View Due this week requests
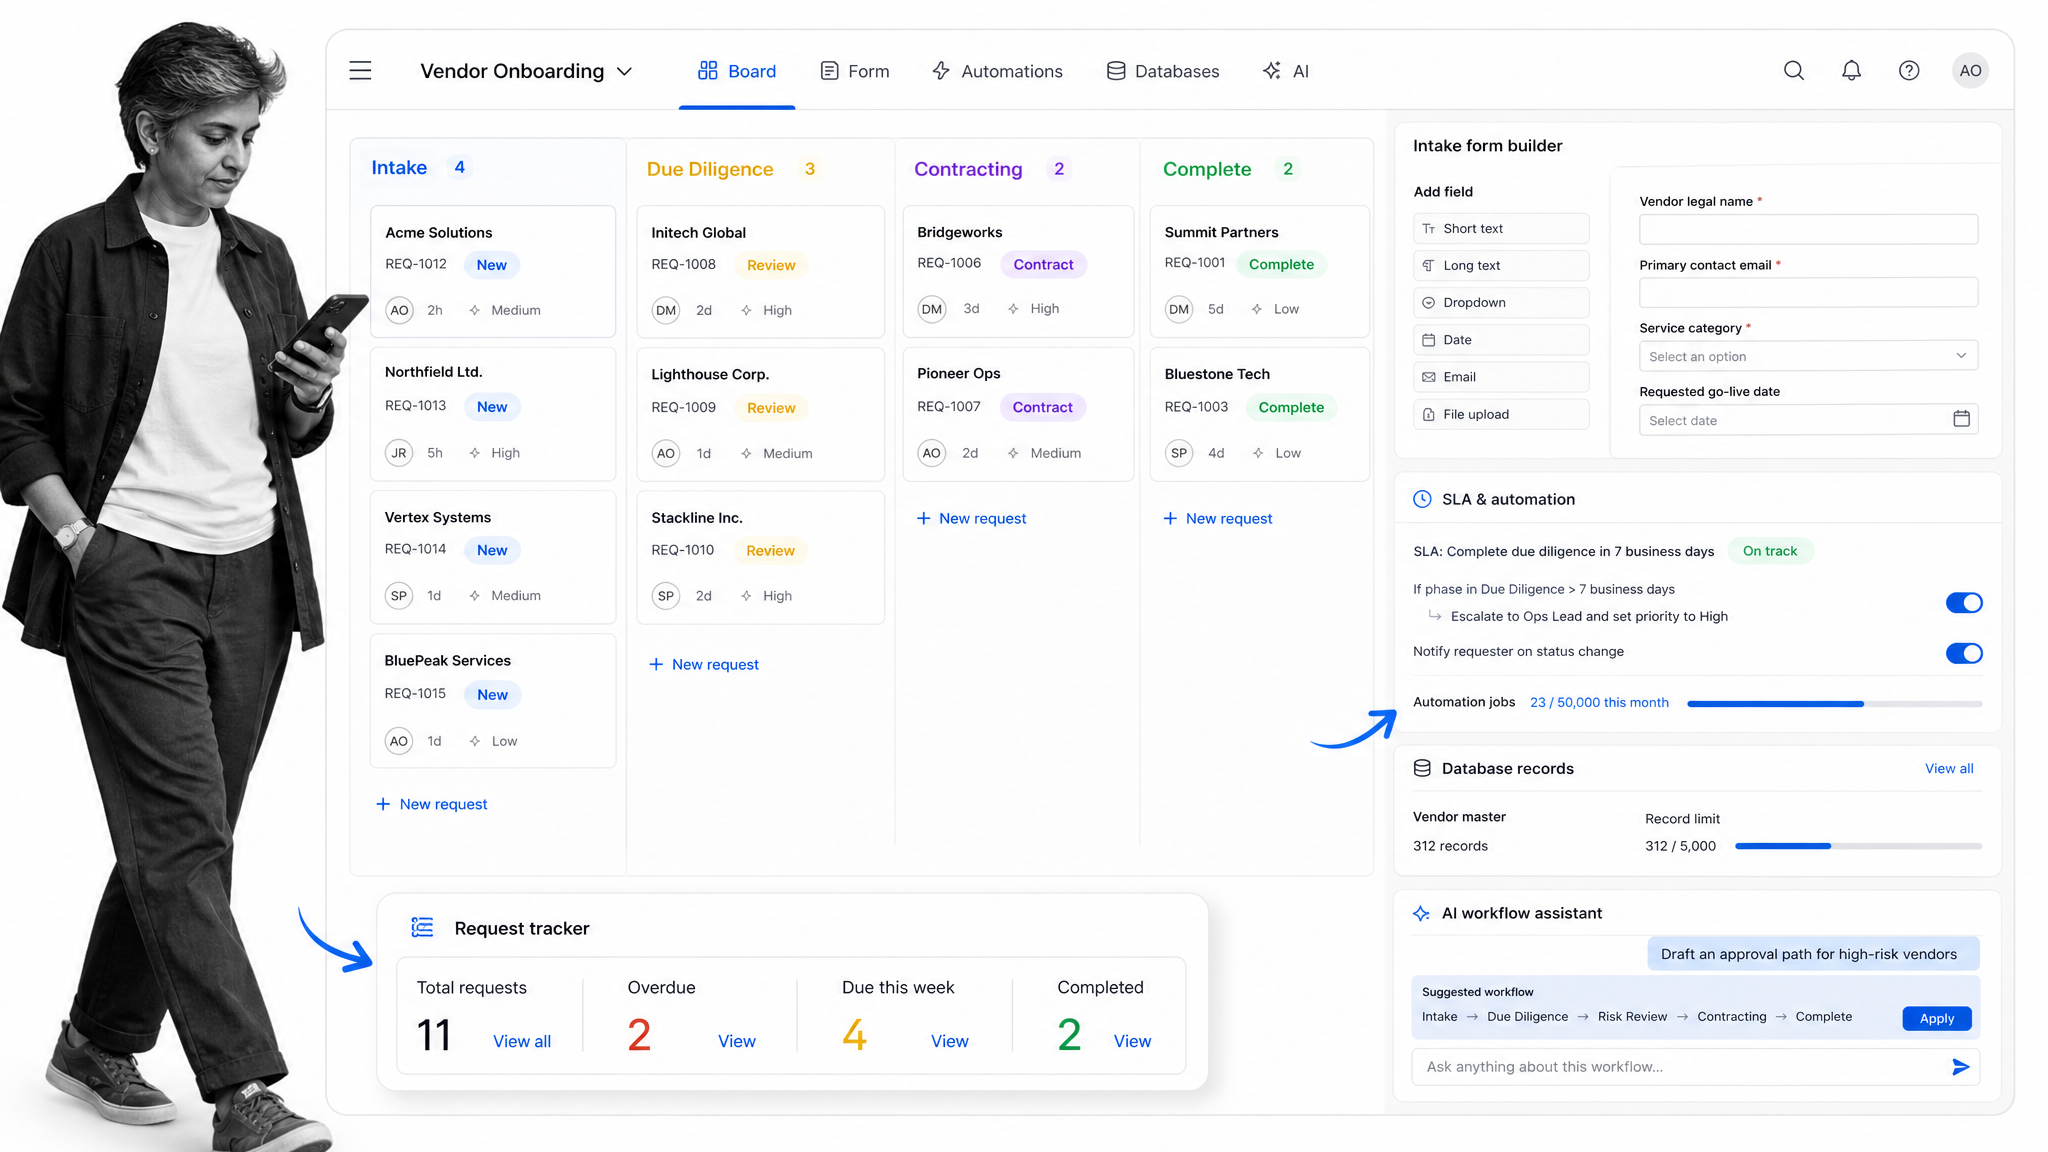Screen dimensions: 2048x1152 [x=950, y=1041]
